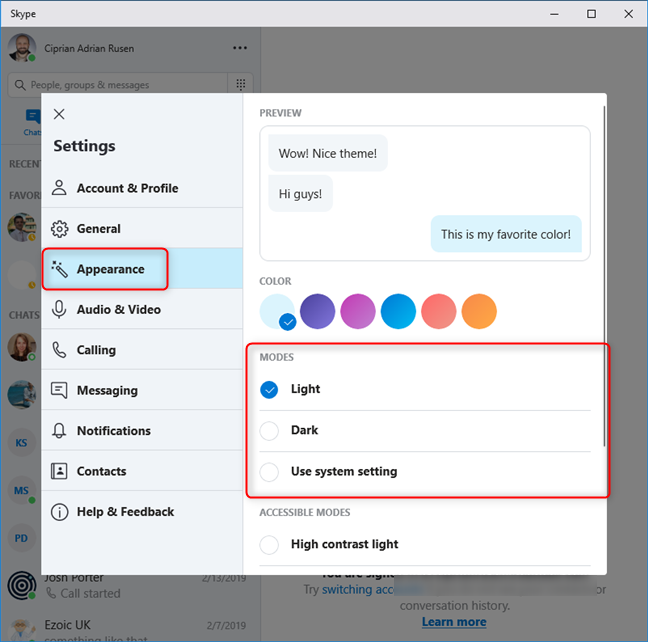Open Notifications settings section

142,431
